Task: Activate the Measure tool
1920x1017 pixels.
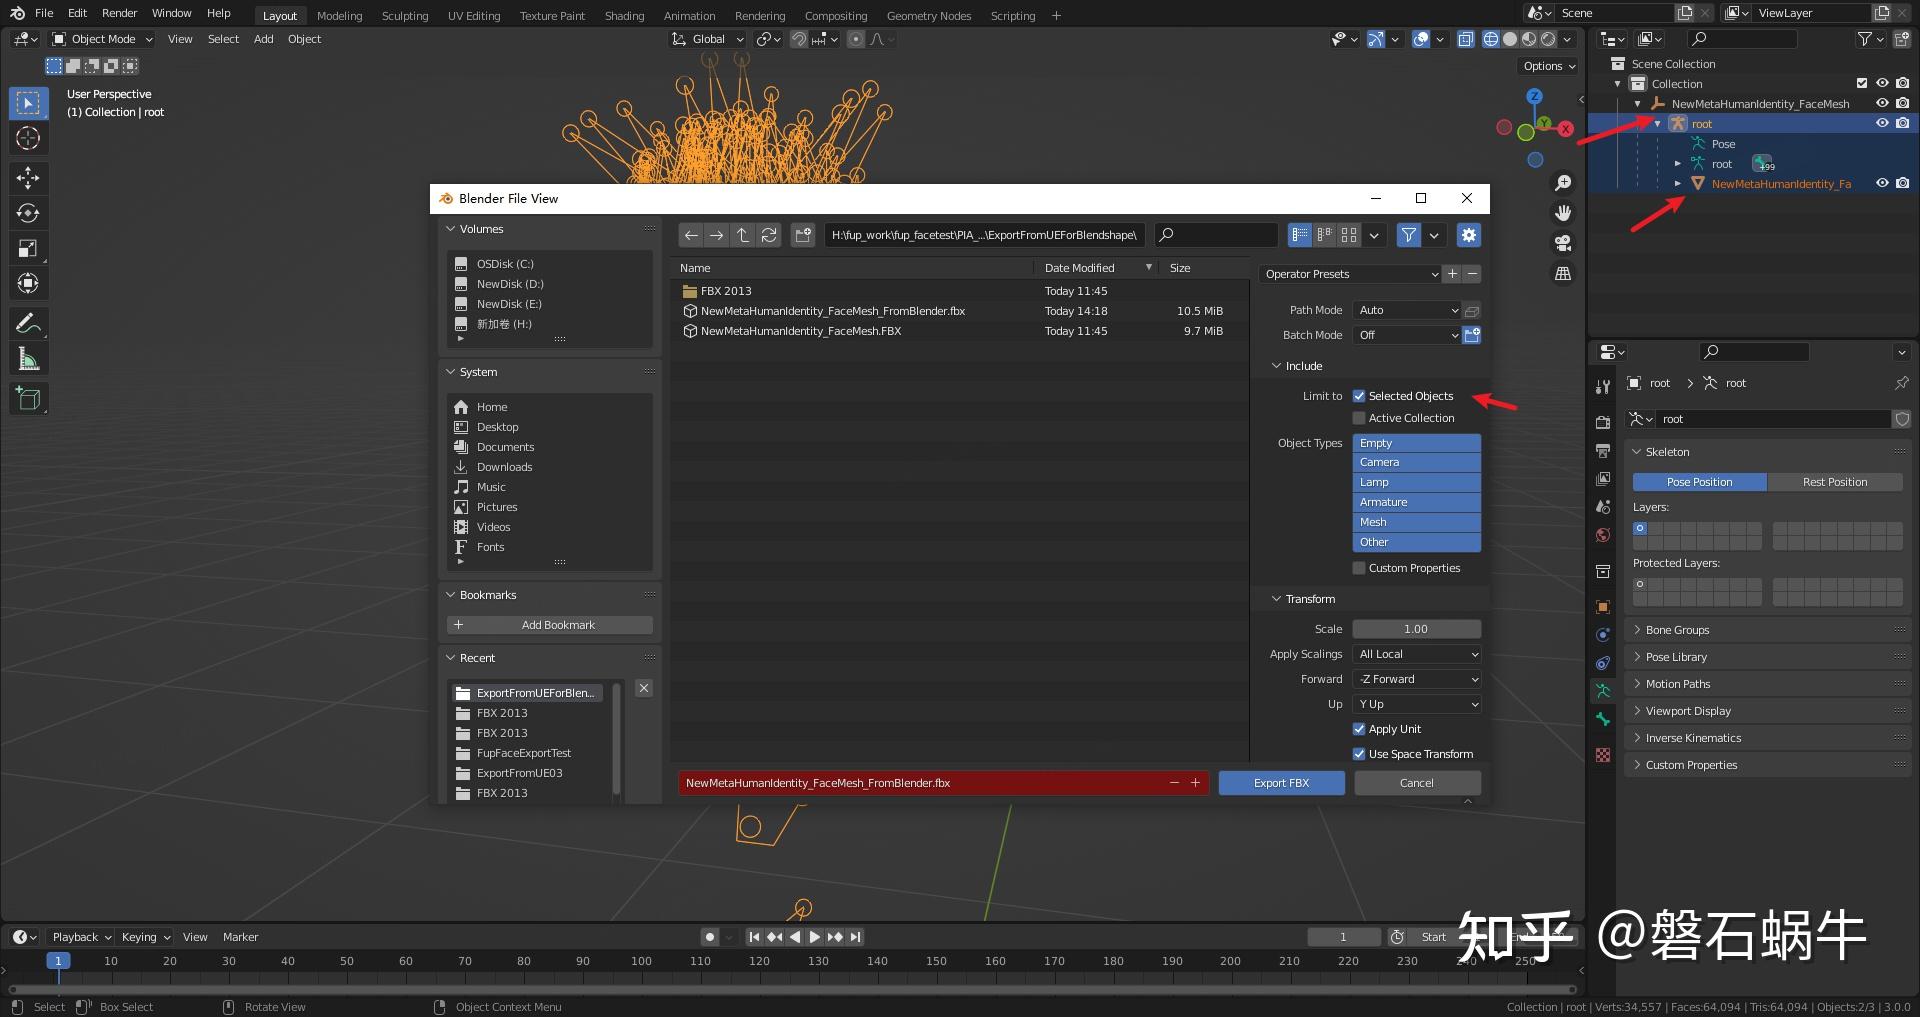Action: tap(28, 359)
